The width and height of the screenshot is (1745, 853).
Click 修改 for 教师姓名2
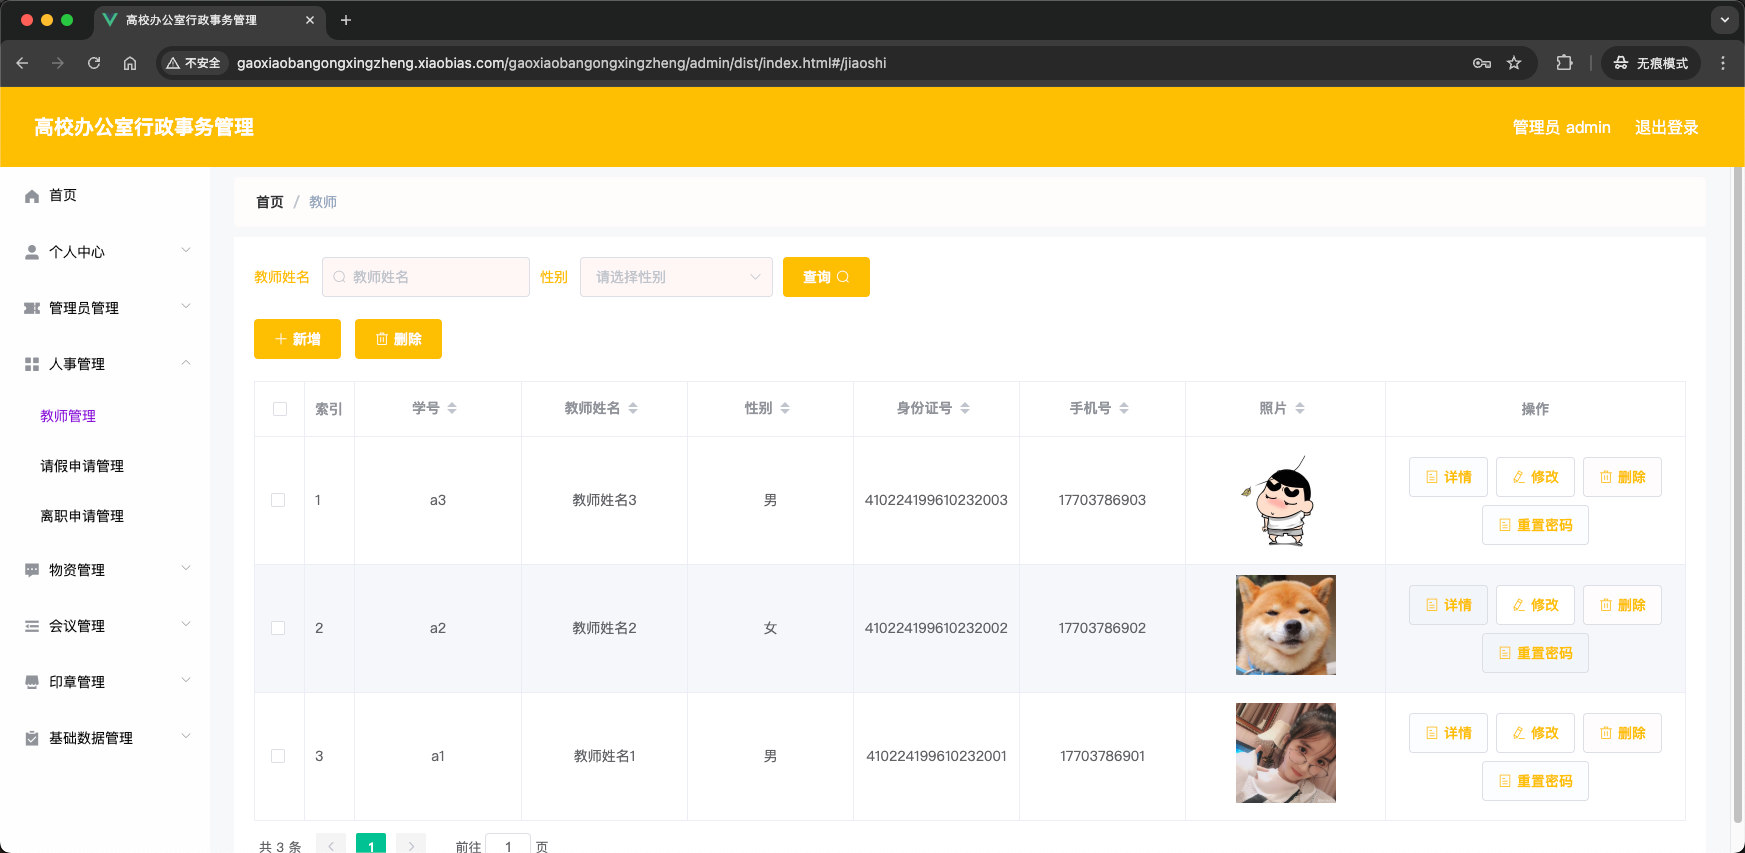tap(1535, 605)
